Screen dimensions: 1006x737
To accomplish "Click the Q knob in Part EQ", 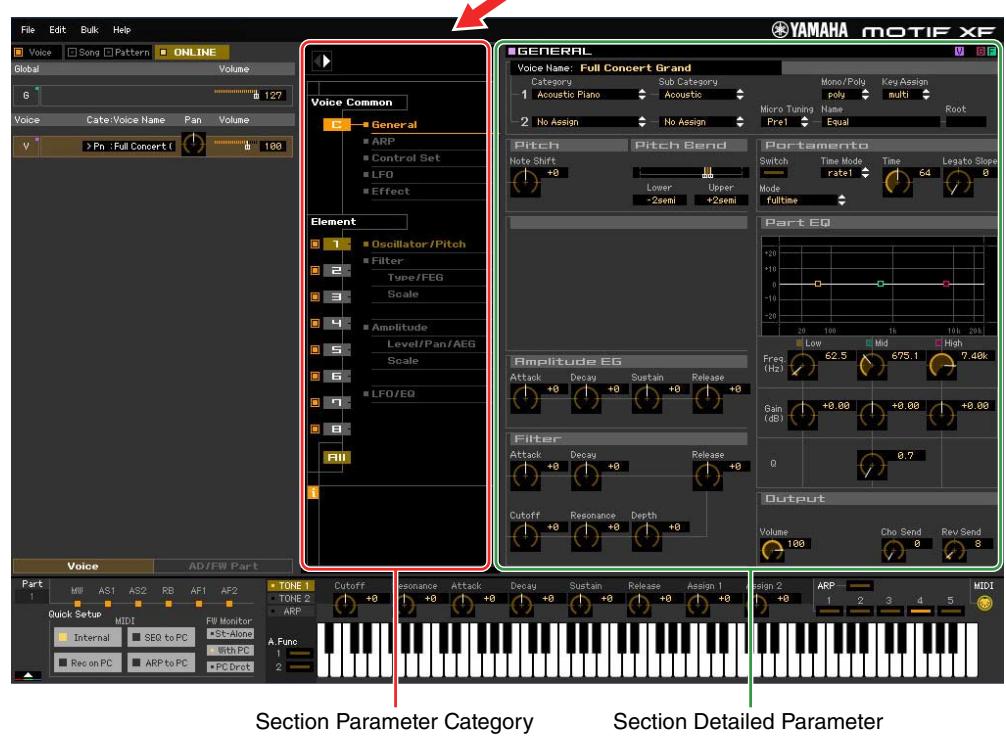I will (871, 465).
